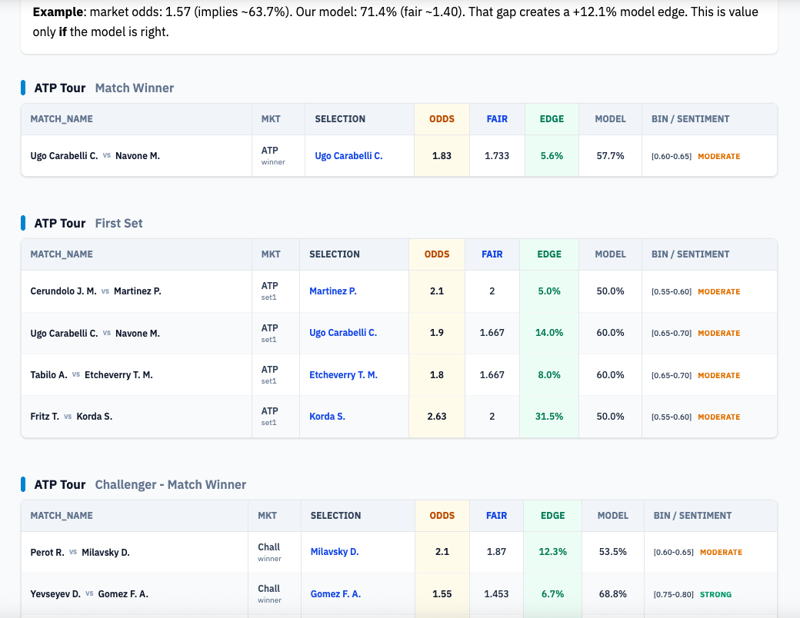Open Ugo Carabelli C. link in First Set table

pos(343,333)
